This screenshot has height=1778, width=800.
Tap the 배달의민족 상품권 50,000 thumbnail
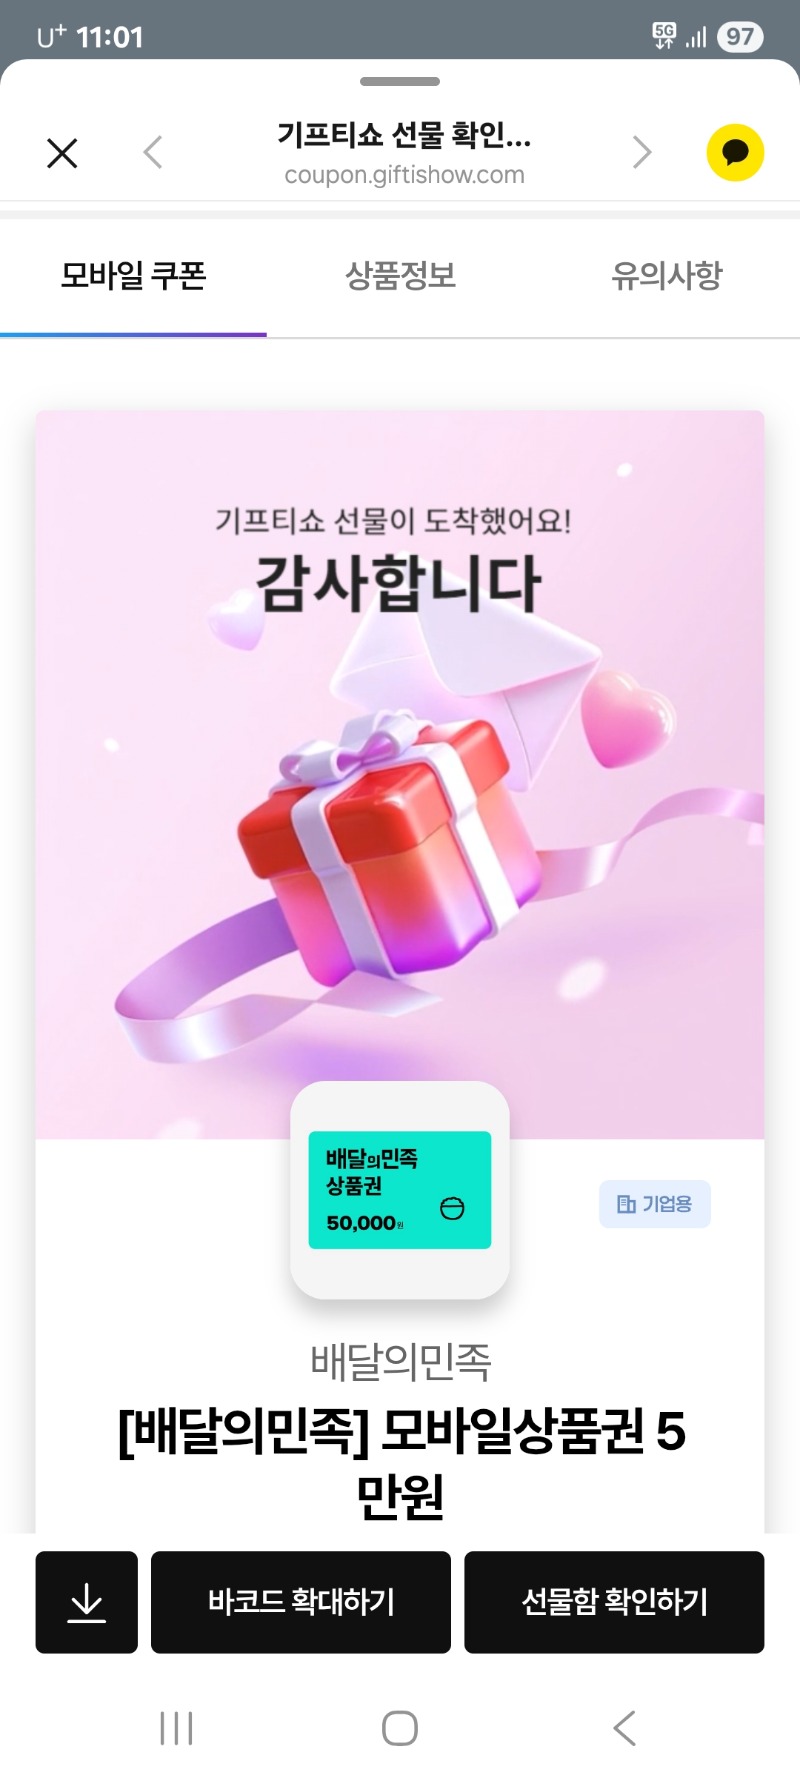click(x=400, y=1190)
